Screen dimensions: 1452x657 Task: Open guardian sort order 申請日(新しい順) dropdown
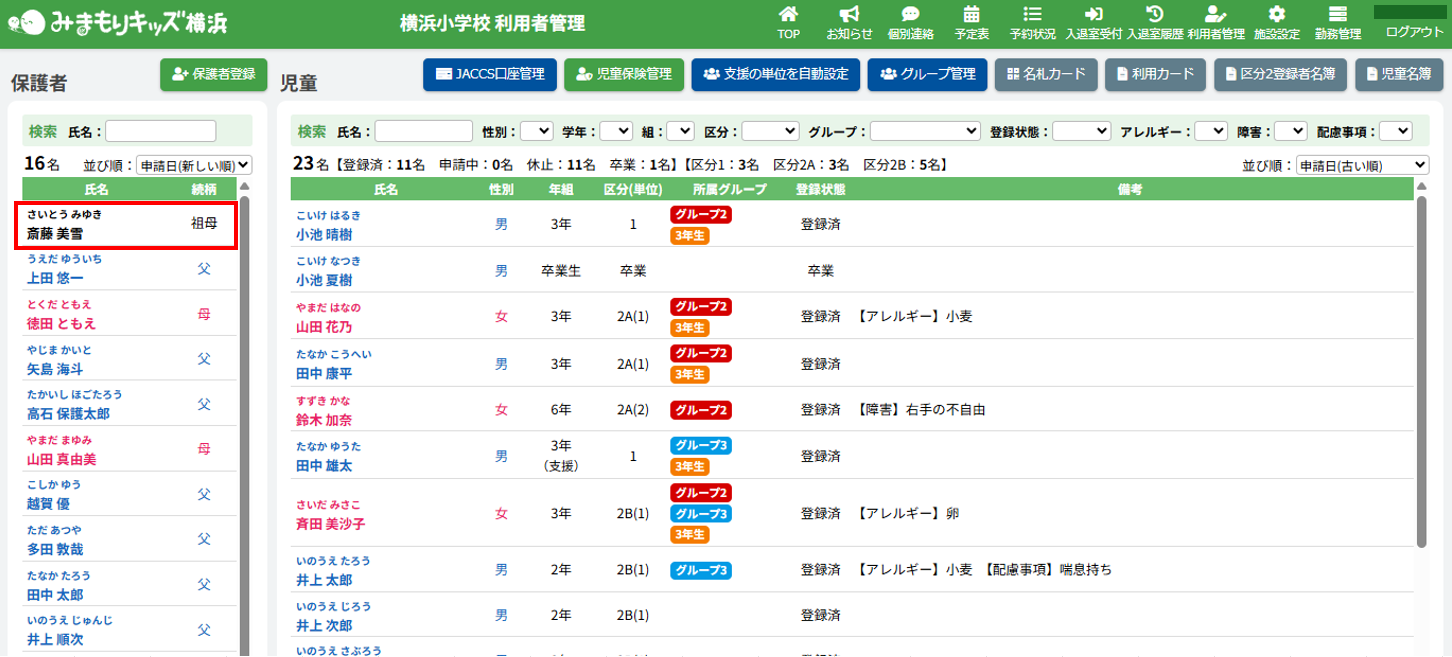click(194, 166)
